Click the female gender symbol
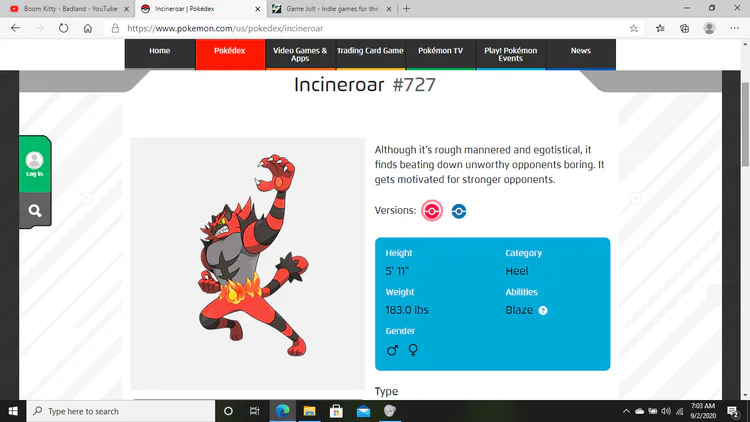The image size is (750, 422). [413, 350]
